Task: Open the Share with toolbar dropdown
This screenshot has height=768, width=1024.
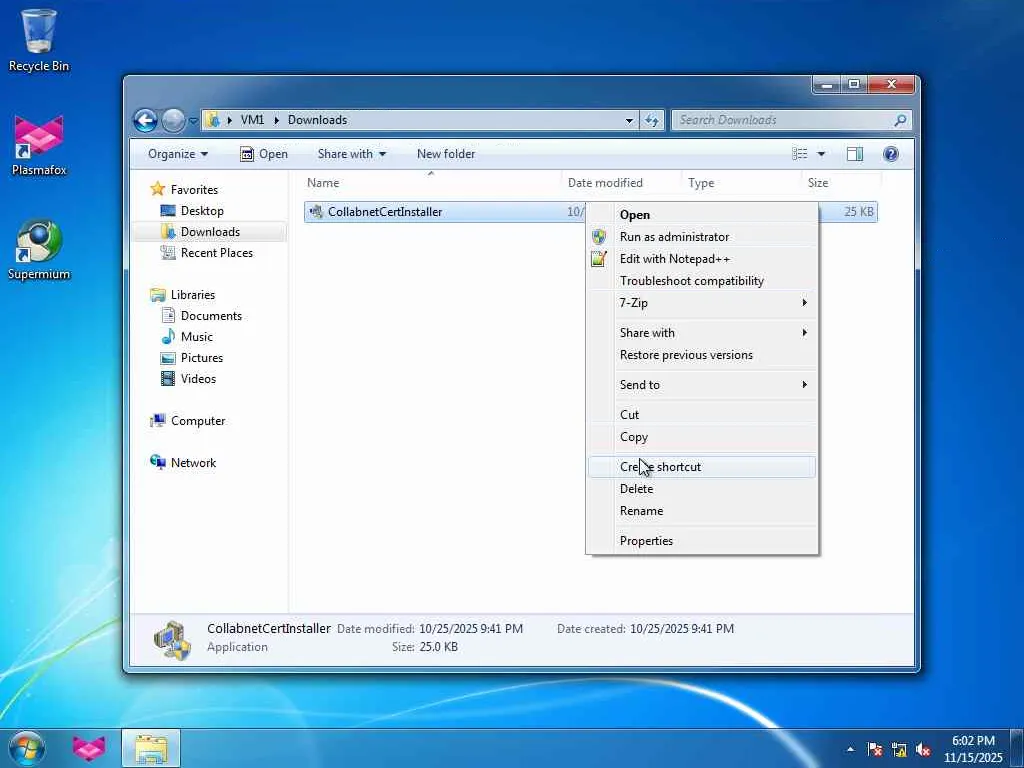Action: click(x=351, y=154)
